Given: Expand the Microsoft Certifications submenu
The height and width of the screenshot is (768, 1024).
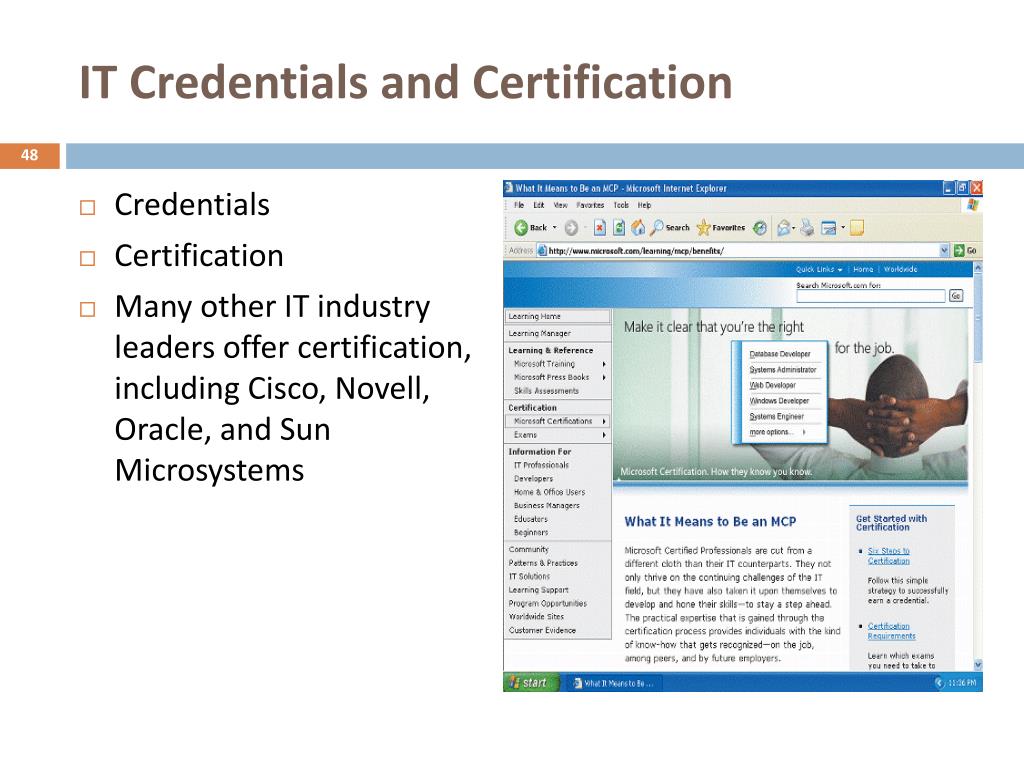Looking at the screenshot, I should 604,421.
